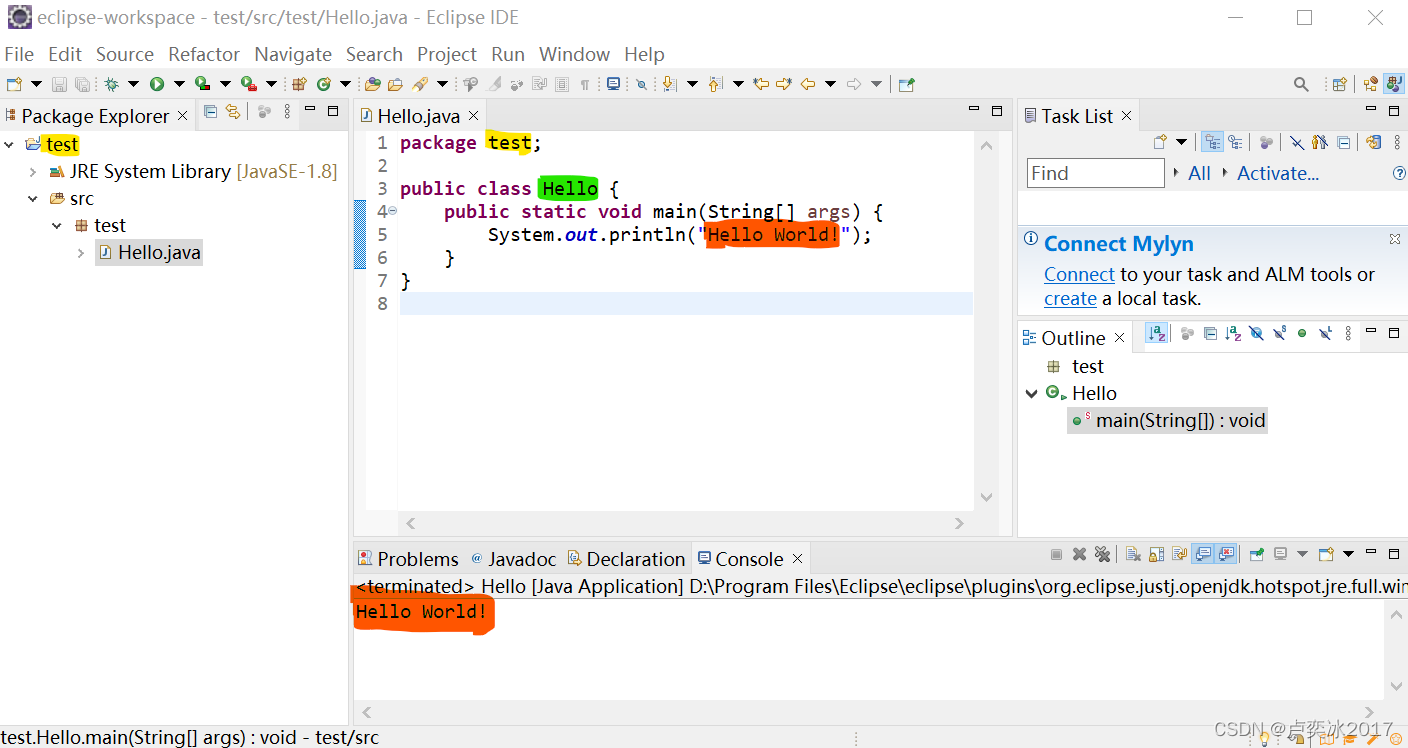
Task: Toggle Hide Static Fields and Methods in Outline
Action: click(x=1279, y=334)
